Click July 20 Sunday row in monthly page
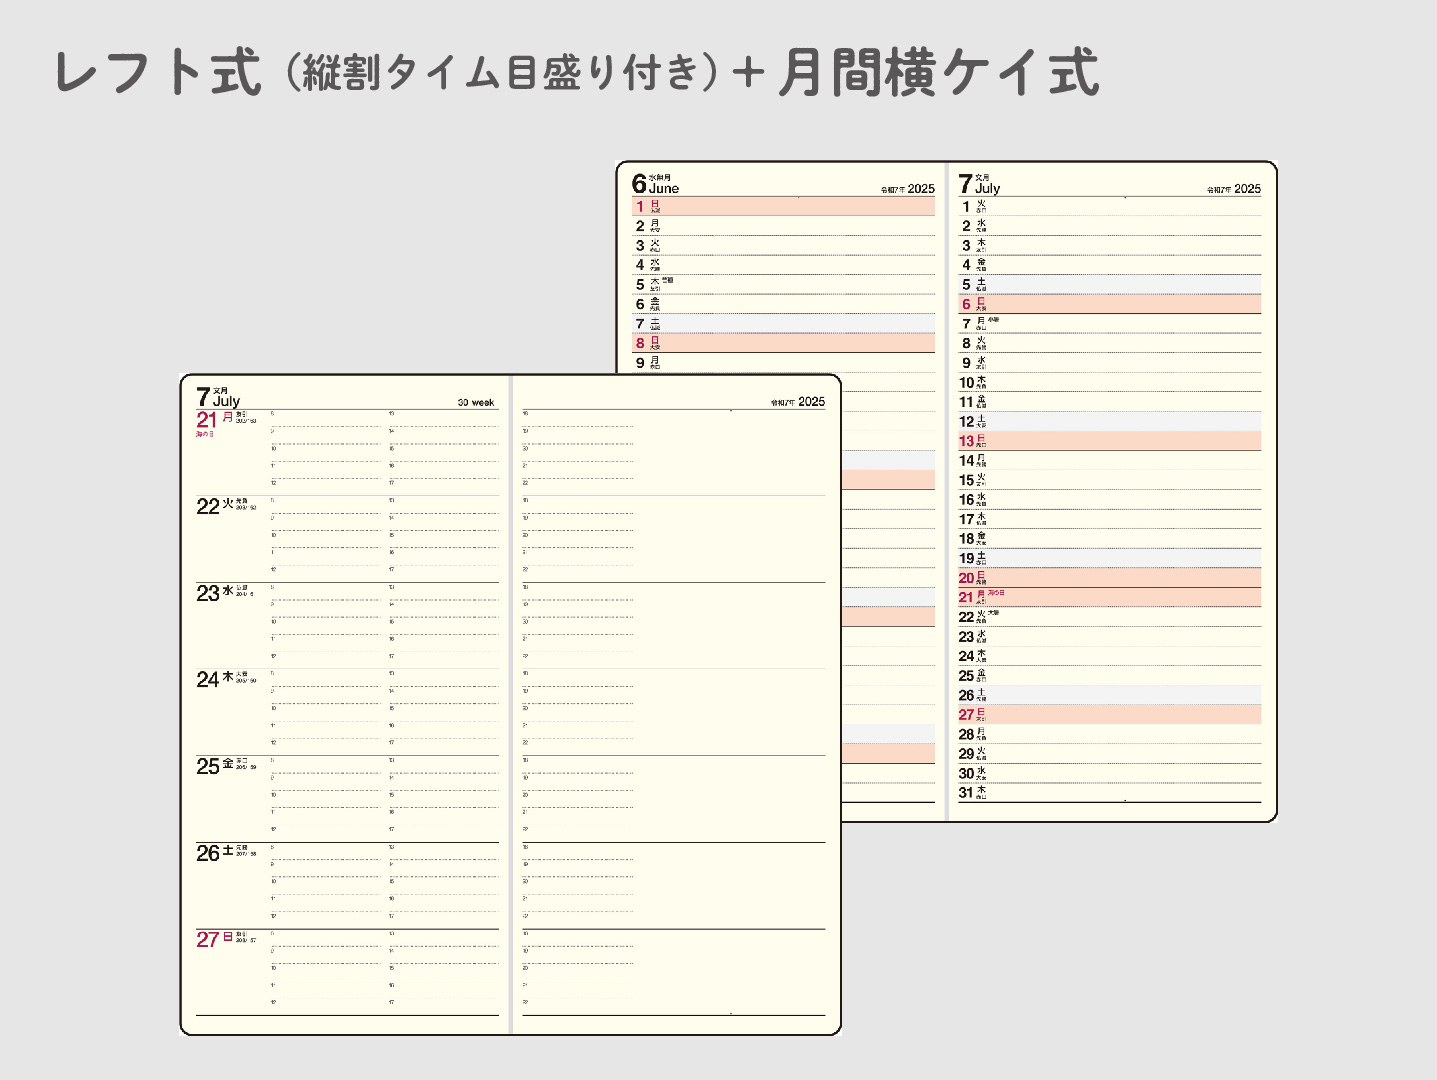 tap(1109, 578)
